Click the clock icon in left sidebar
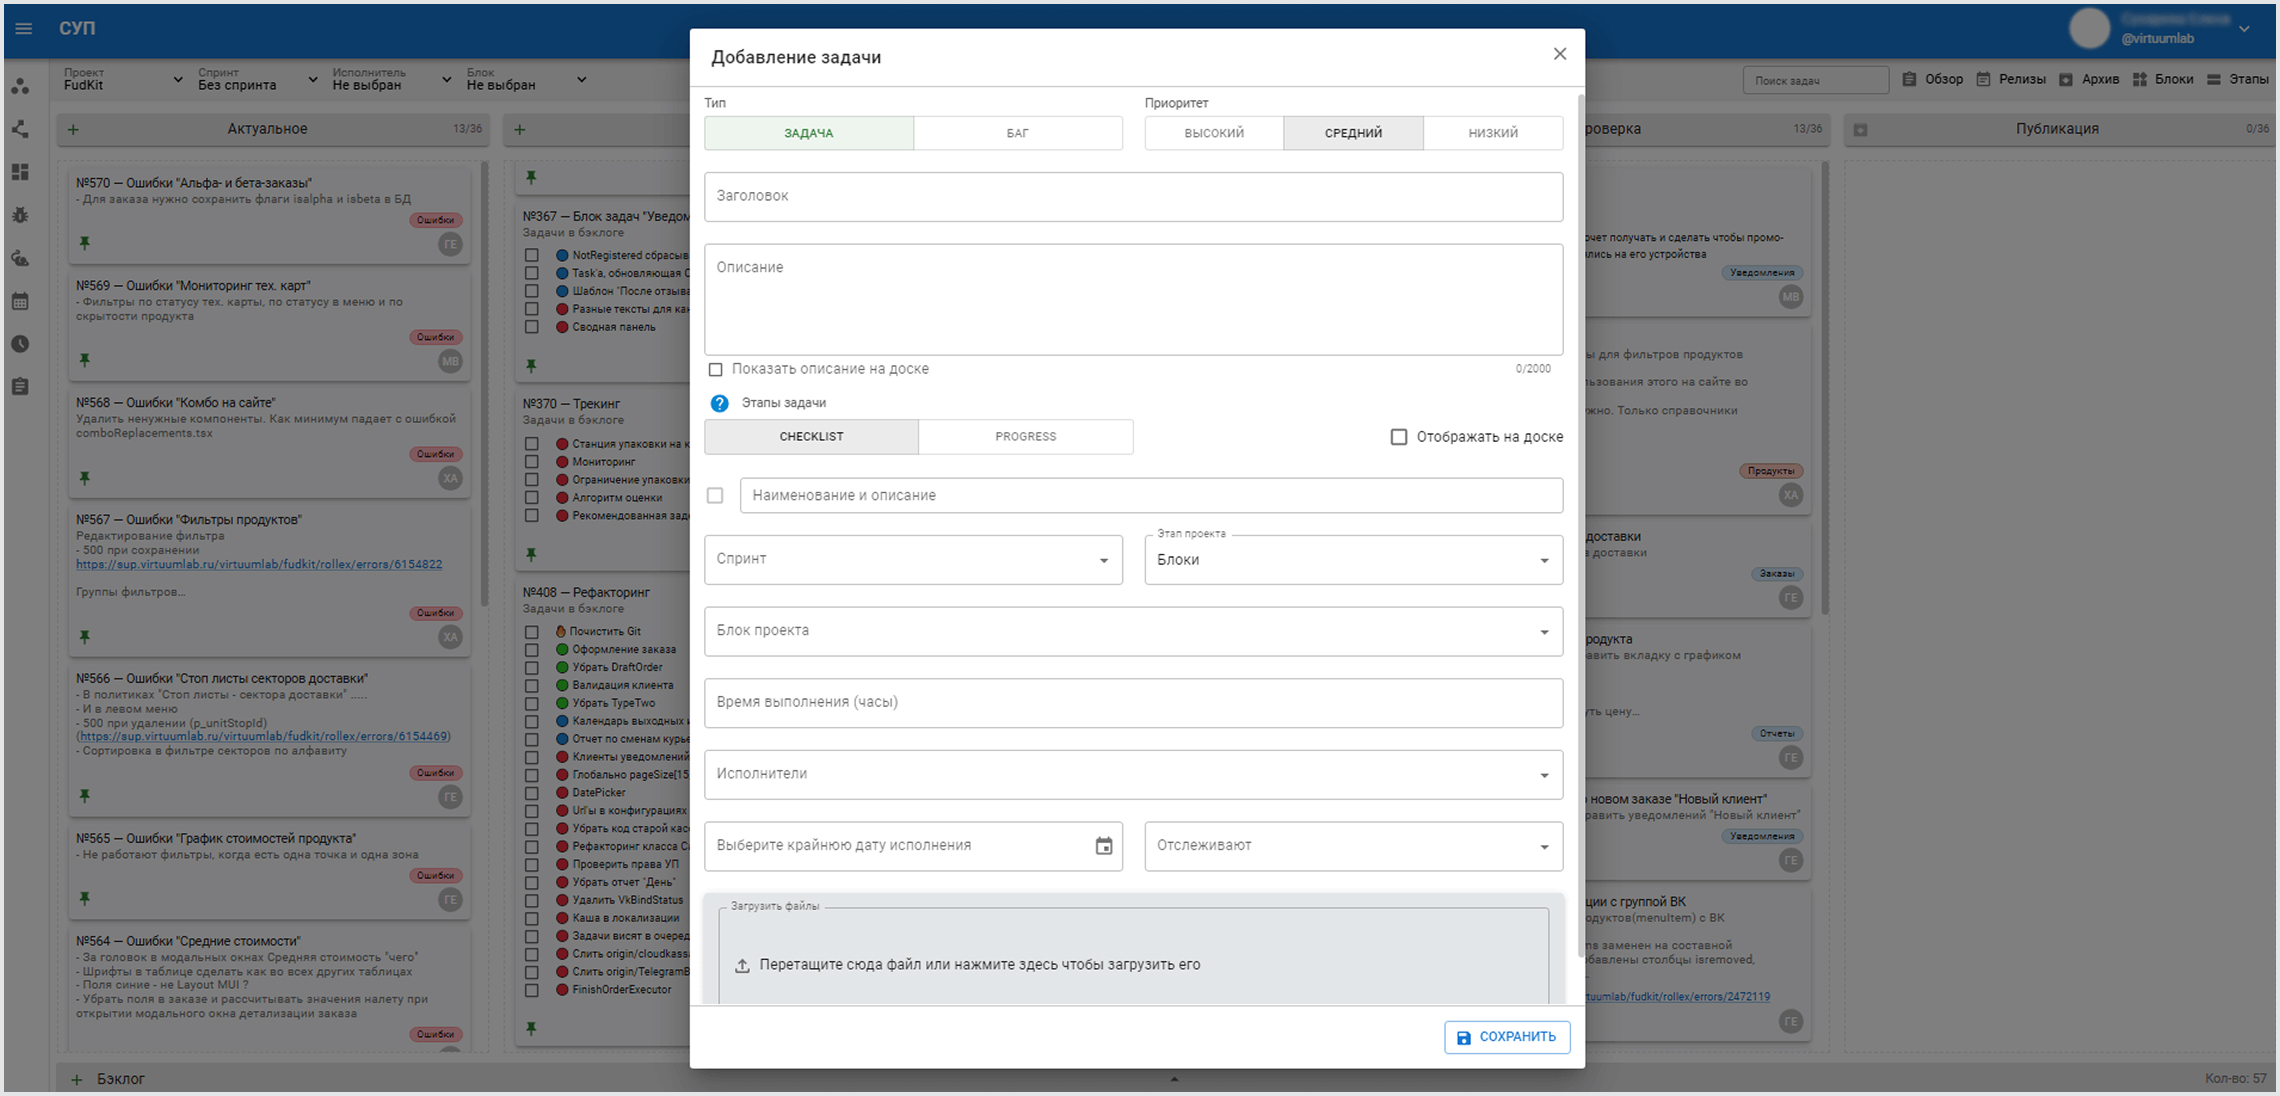This screenshot has height=1096, width=2280. click(20, 344)
